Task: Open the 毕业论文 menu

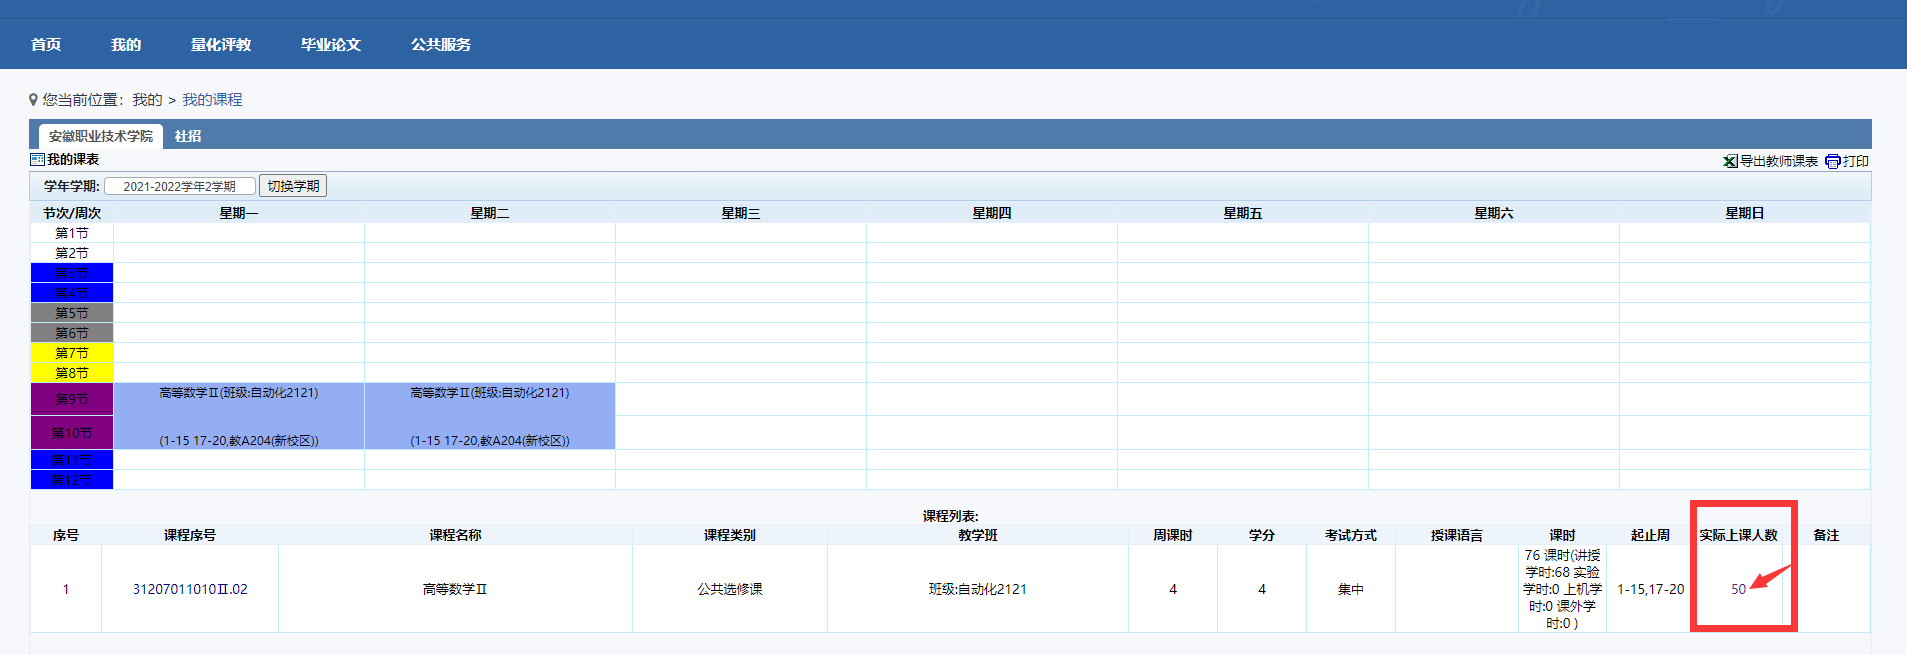Action: pyautogui.click(x=331, y=44)
